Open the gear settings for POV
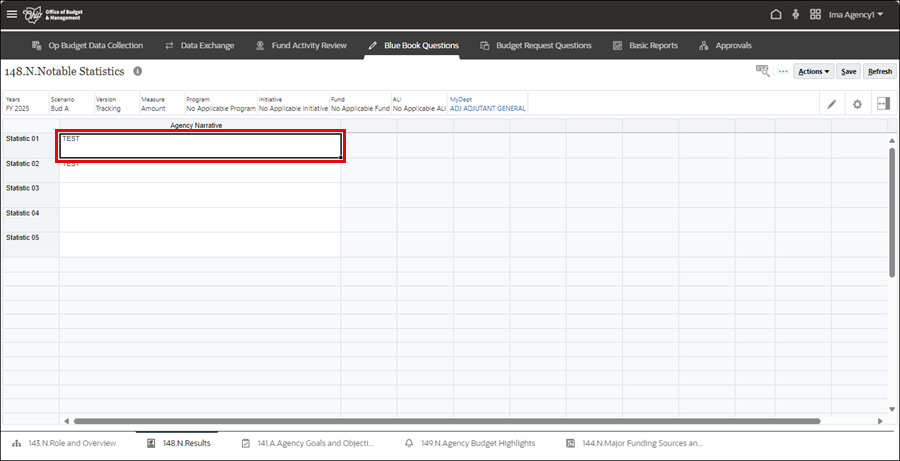Viewport: 900px width, 461px height. click(x=857, y=104)
